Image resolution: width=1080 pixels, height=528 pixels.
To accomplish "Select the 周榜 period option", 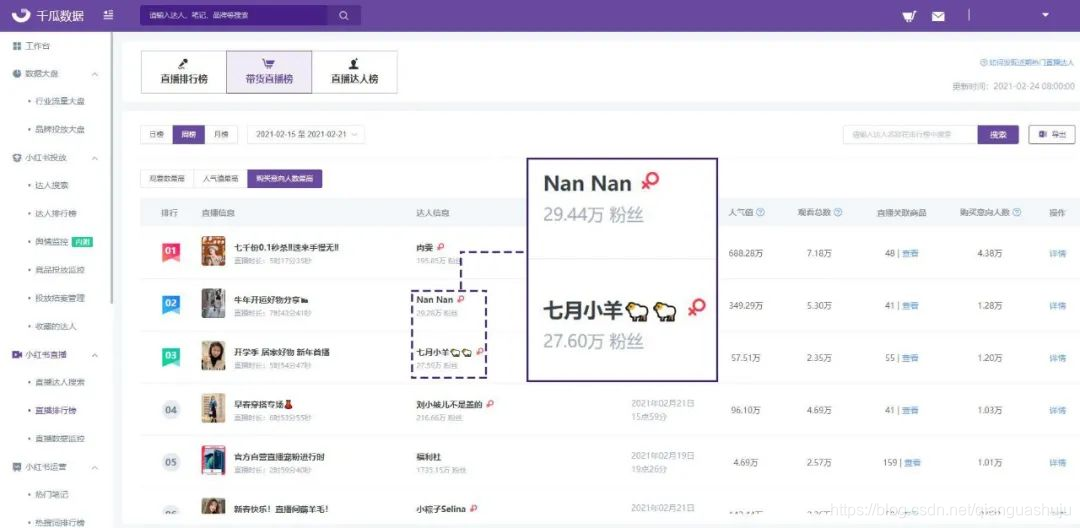I will click(189, 134).
